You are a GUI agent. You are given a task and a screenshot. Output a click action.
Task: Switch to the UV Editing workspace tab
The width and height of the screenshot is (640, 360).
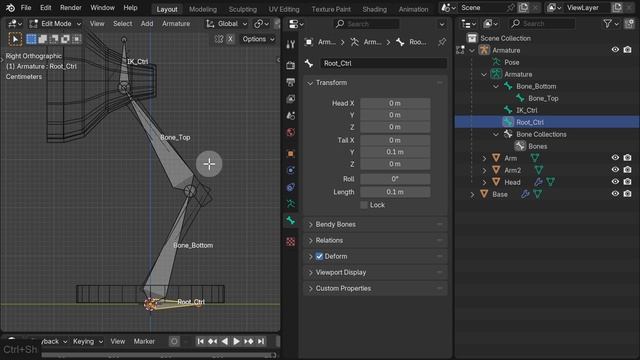click(x=284, y=9)
